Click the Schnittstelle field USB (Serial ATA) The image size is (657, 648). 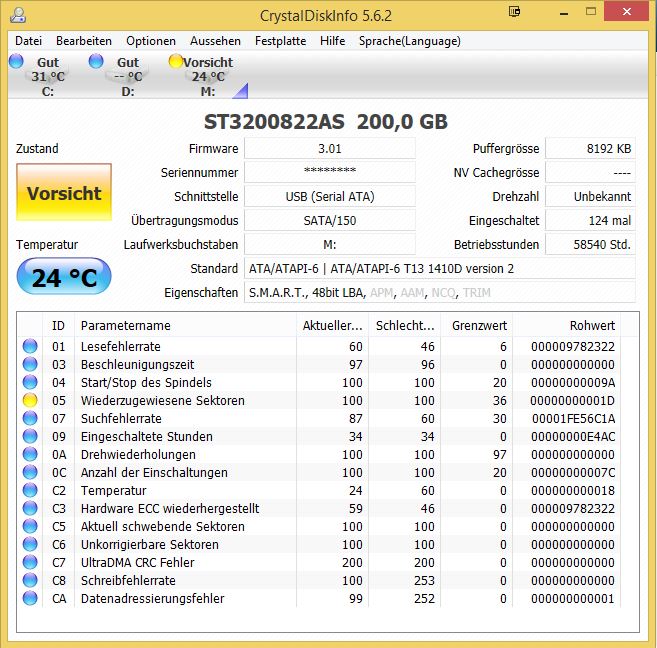coord(330,196)
